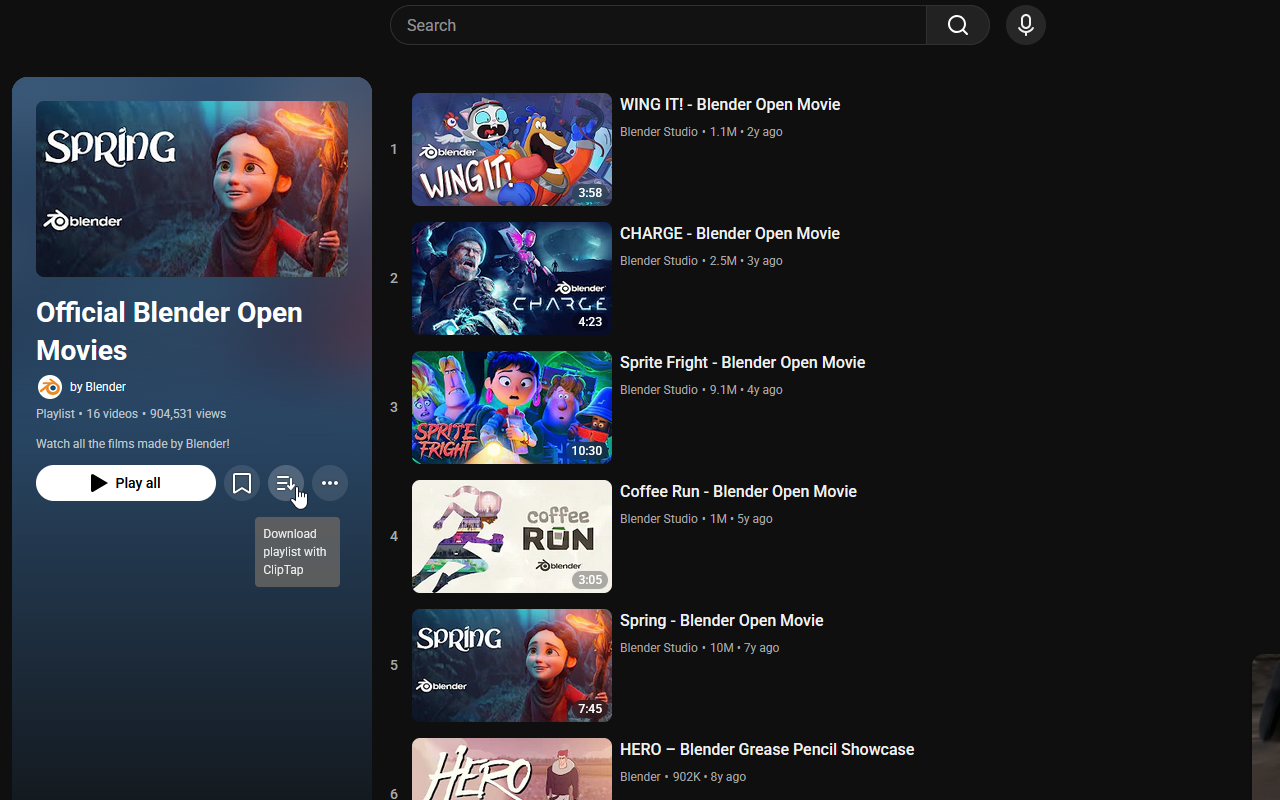The width and height of the screenshot is (1280, 800).
Task: Click Blender channel name under HERO
Action: [x=640, y=777]
